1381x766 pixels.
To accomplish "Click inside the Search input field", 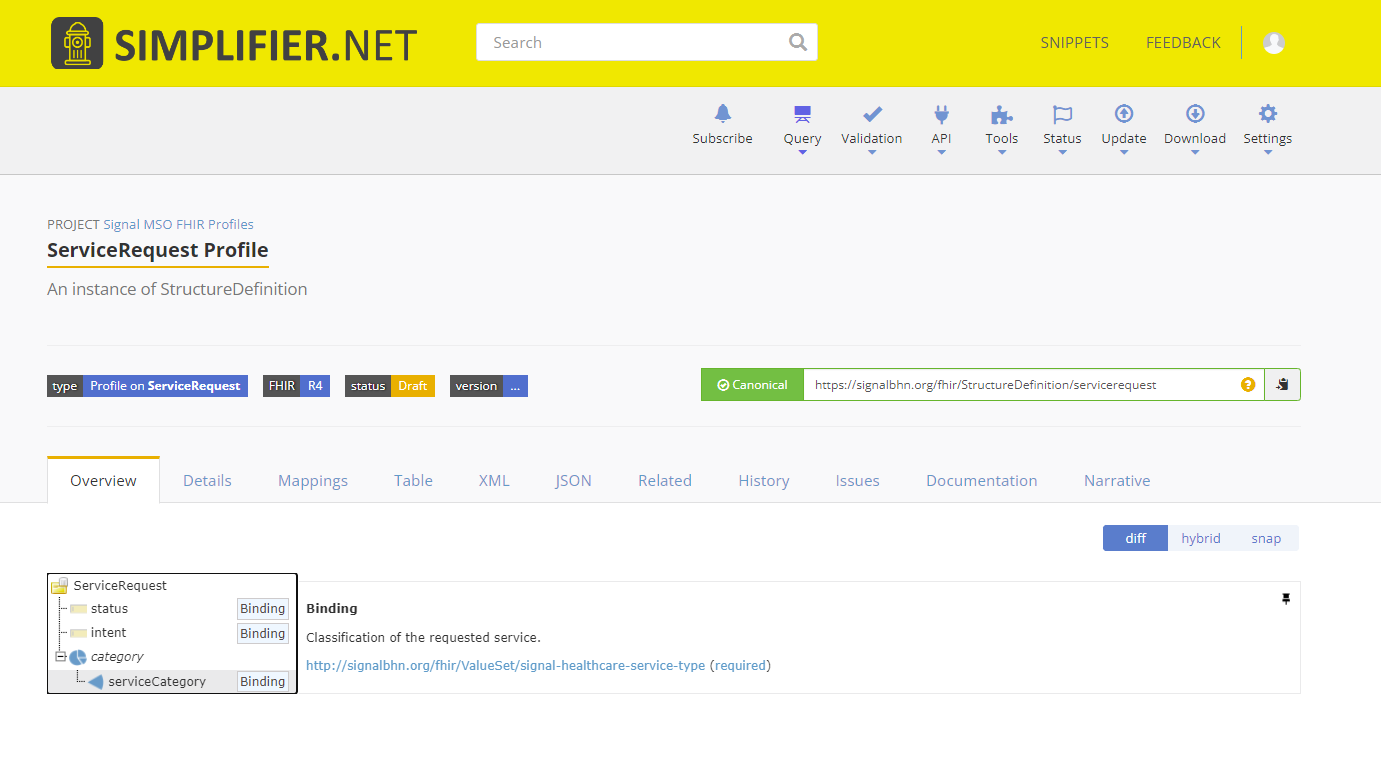I will [630, 42].
